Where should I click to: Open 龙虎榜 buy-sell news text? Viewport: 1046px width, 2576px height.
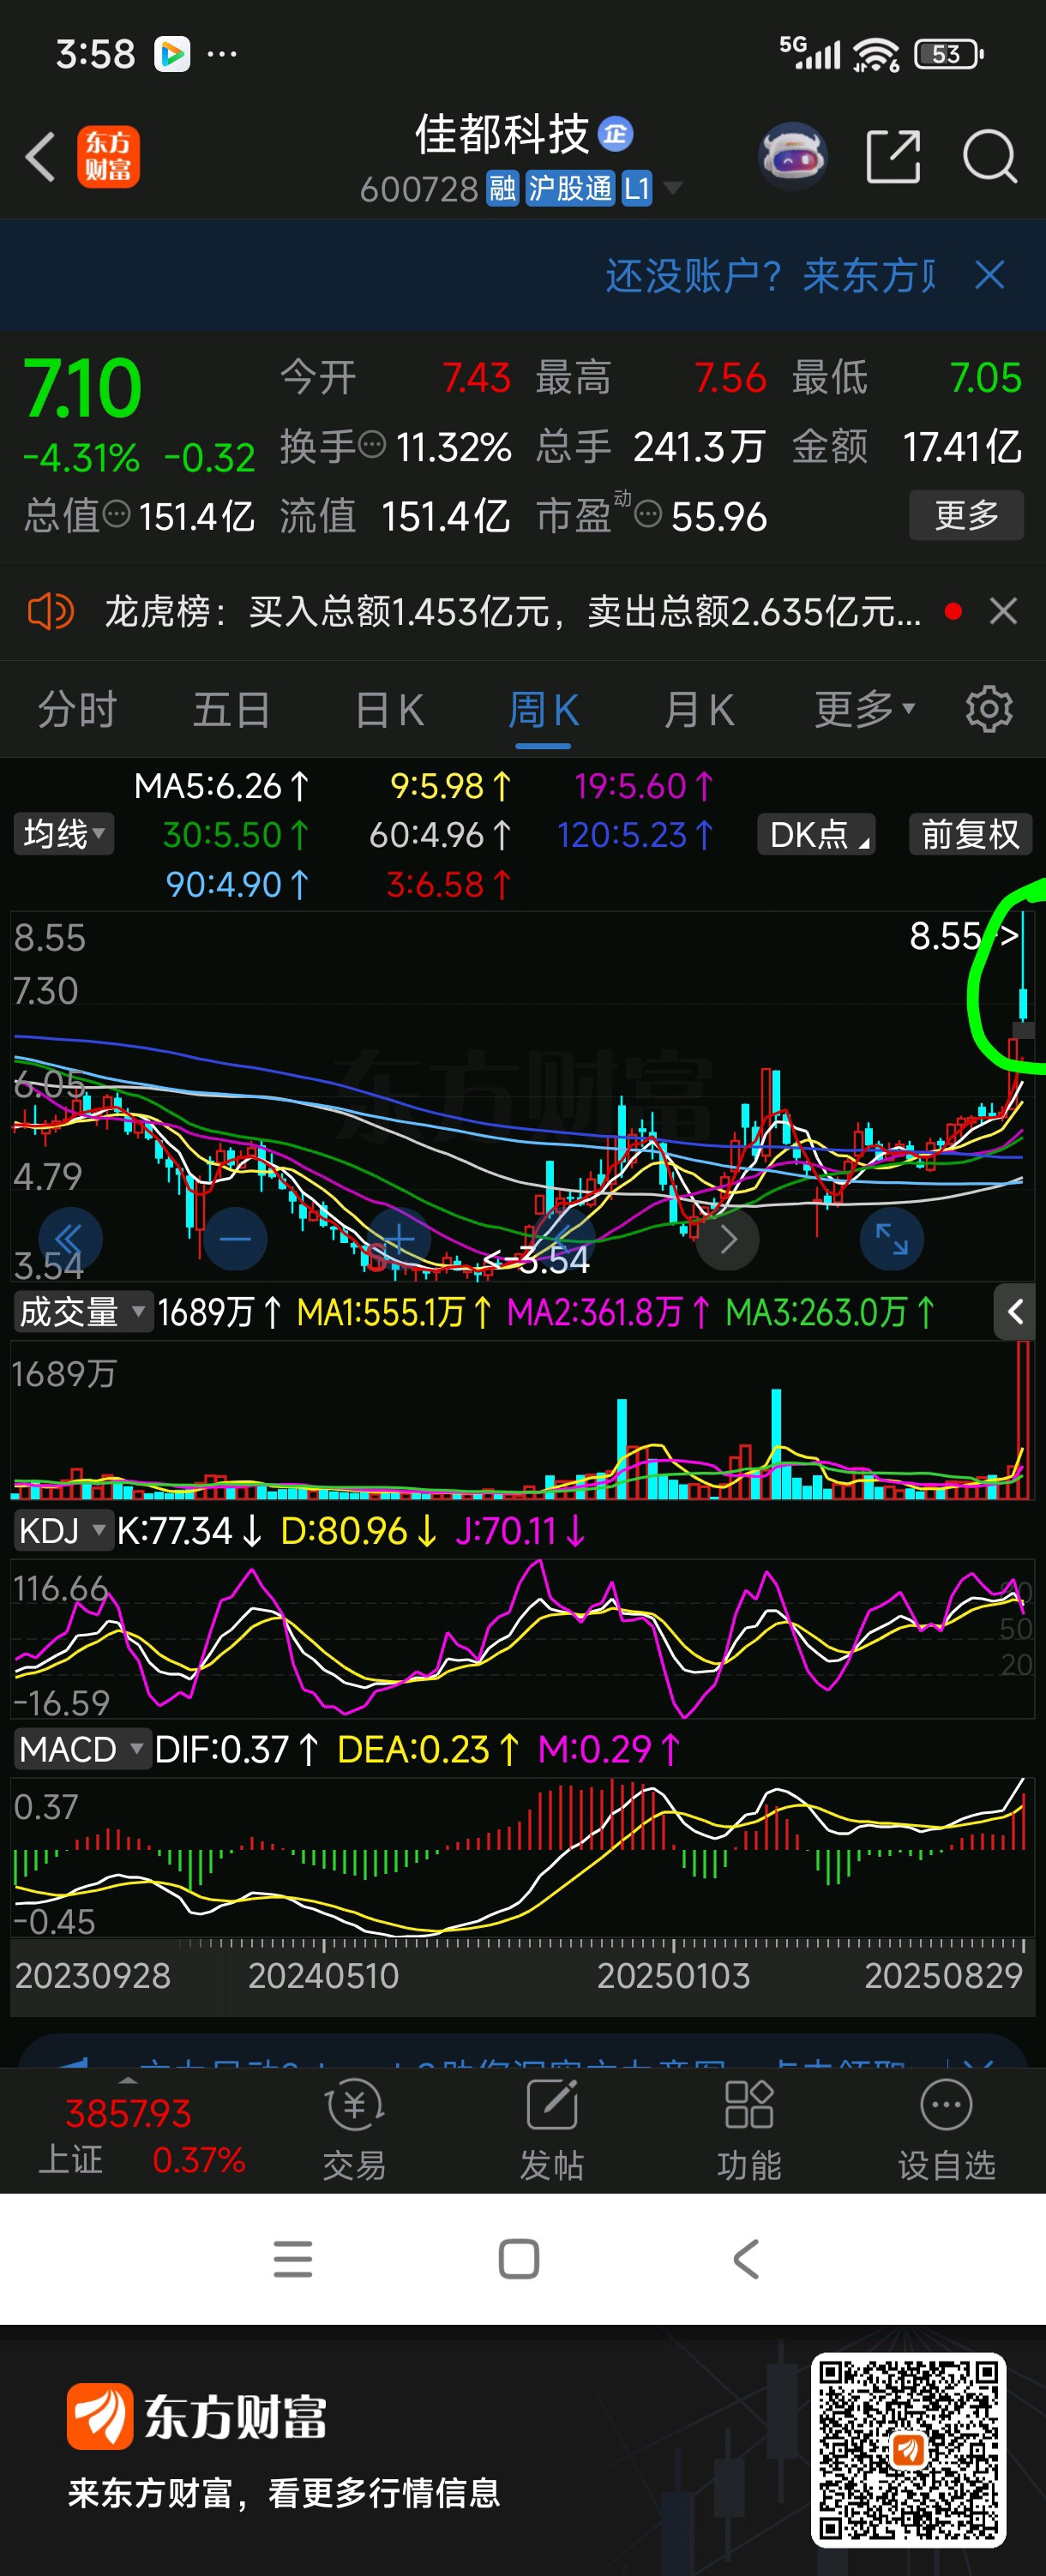tap(513, 611)
